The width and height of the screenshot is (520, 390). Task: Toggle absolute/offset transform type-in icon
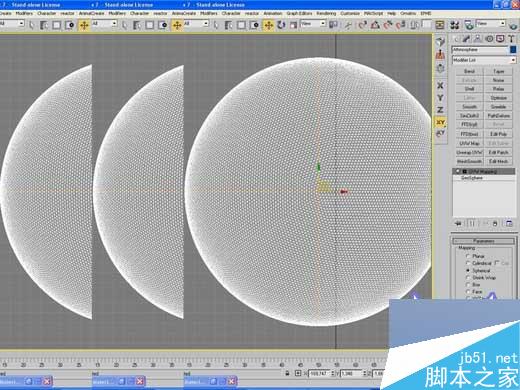pyautogui.click(x=298, y=373)
